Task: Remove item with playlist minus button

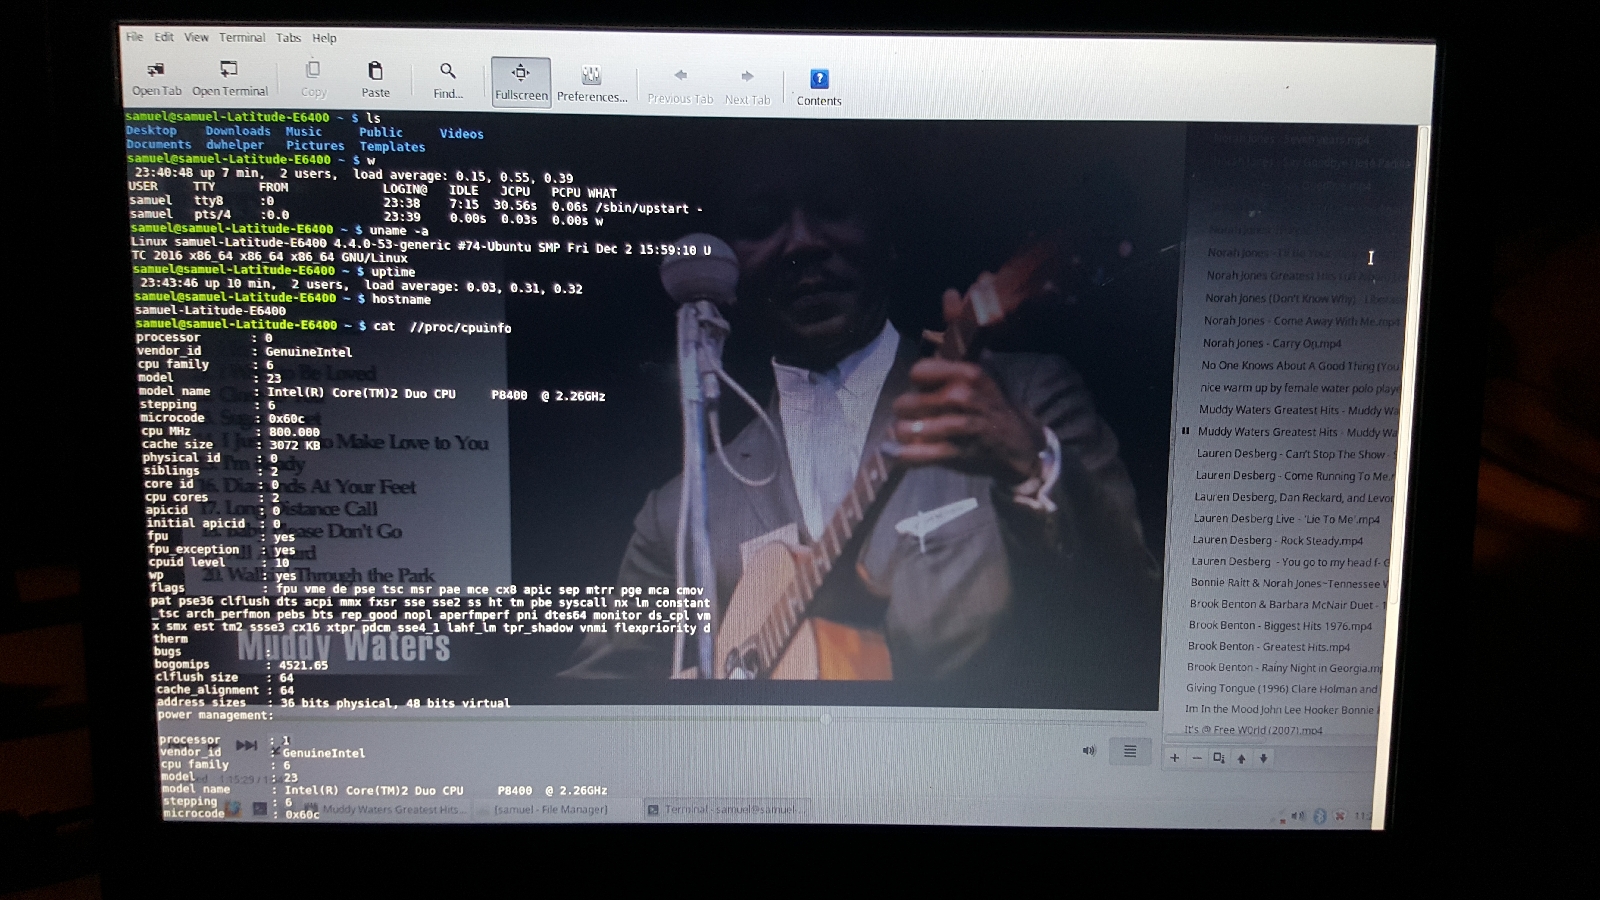Action: [1197, 758]
